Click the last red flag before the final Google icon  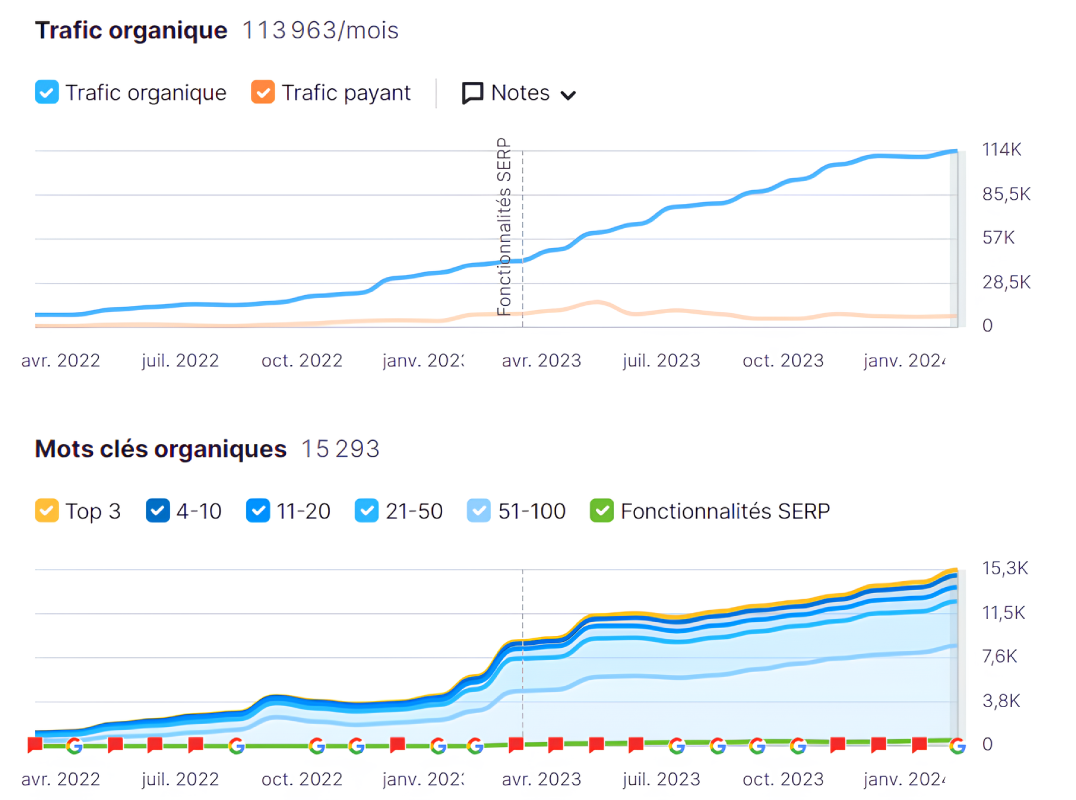click(919, 745)
